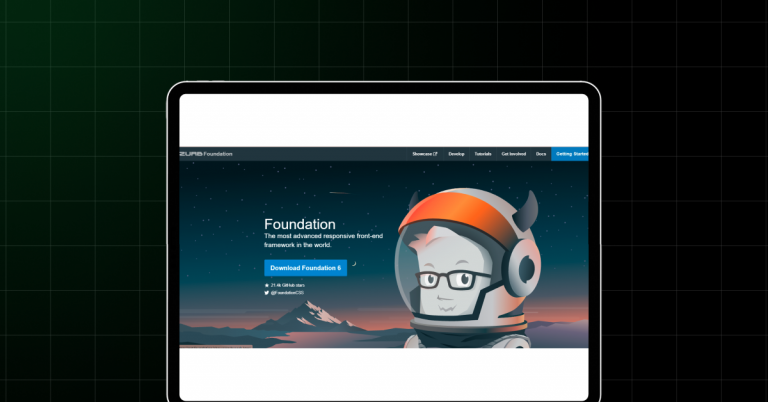Open the Showcase menu item
Screen dimensions: 768x402
[422, 154]
